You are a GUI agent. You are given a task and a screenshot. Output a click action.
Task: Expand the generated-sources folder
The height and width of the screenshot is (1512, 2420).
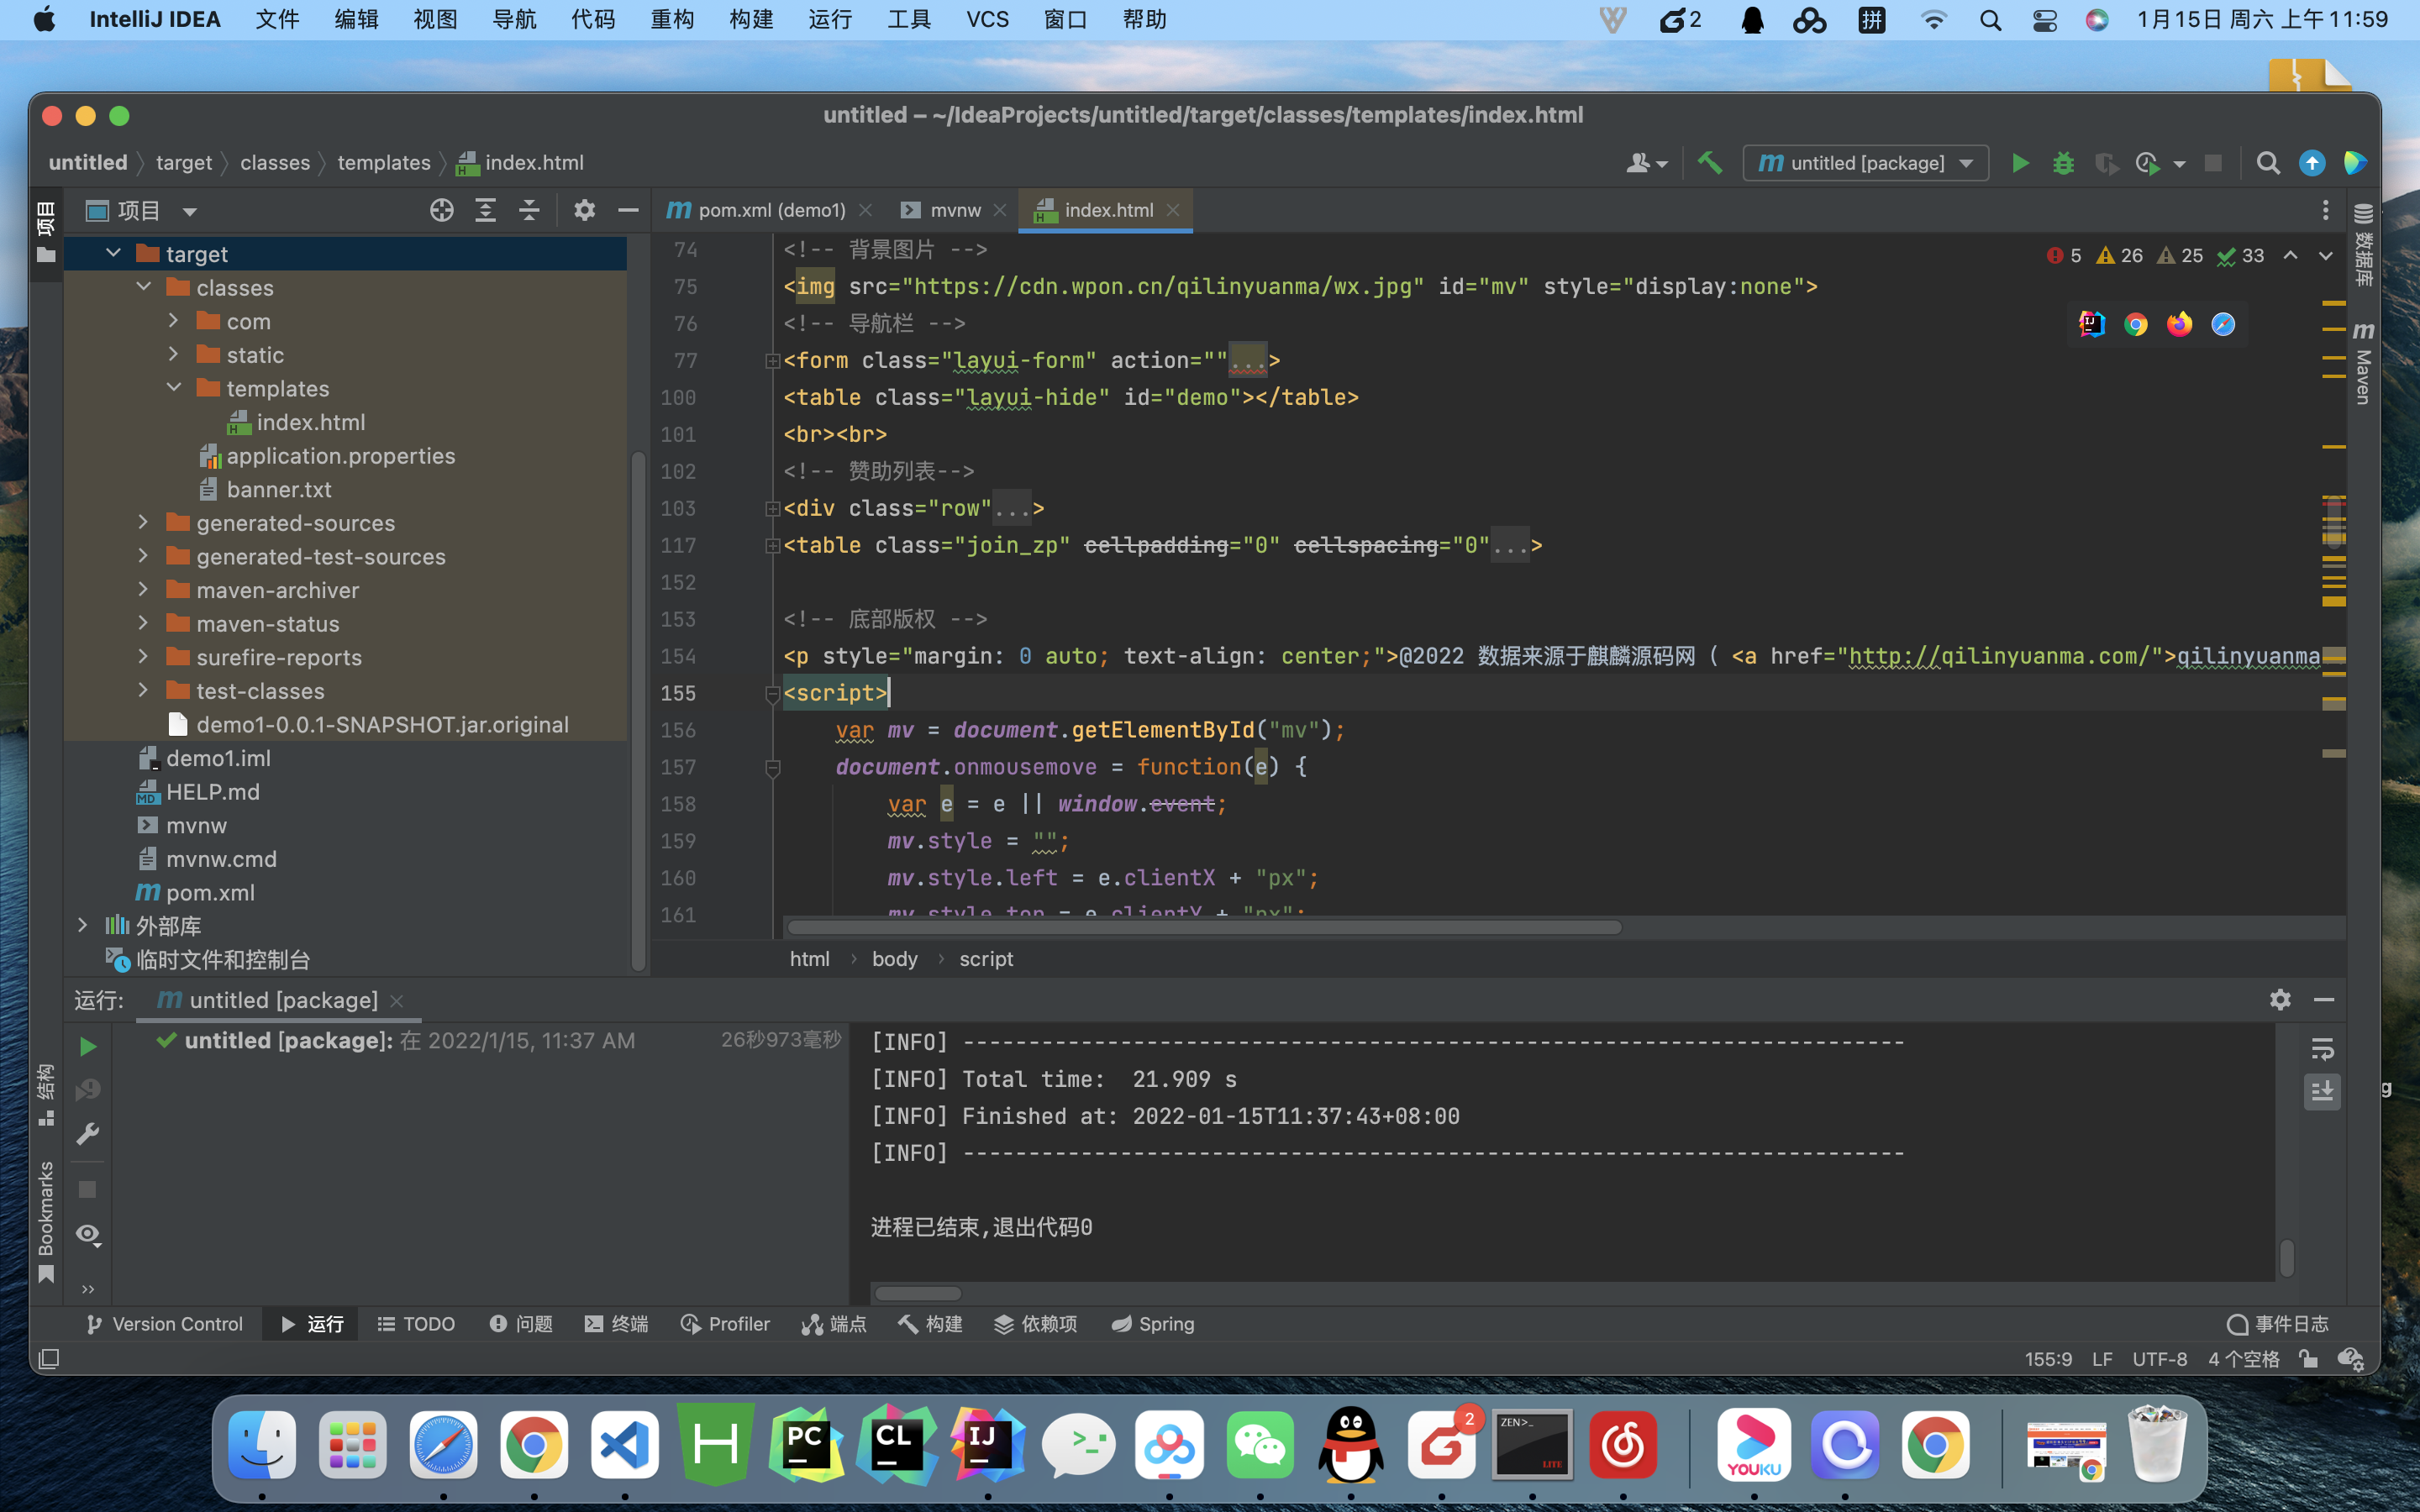click(143, 522)
